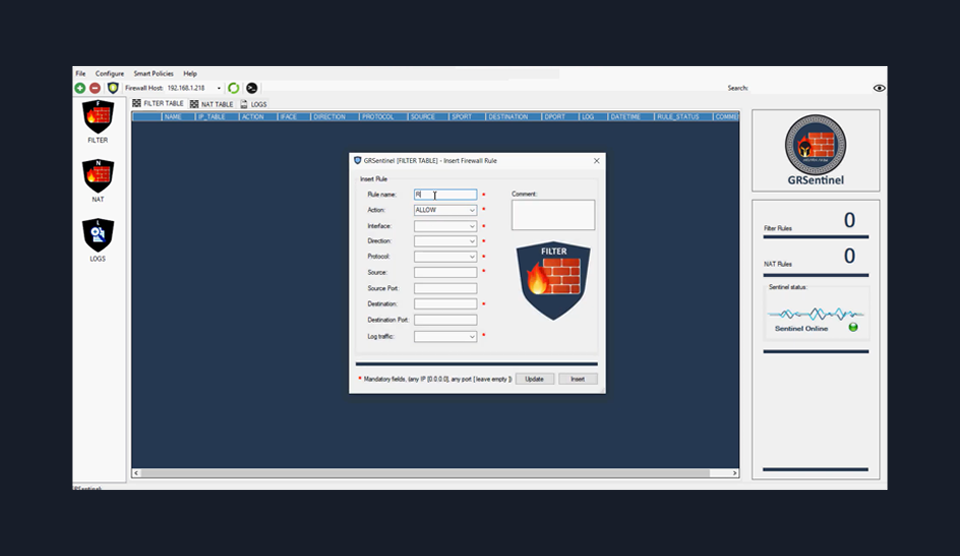Click the red remove rule icon
Image resolution: width=960 pixels, height=556 pixels.
click(x=95, y=88)
